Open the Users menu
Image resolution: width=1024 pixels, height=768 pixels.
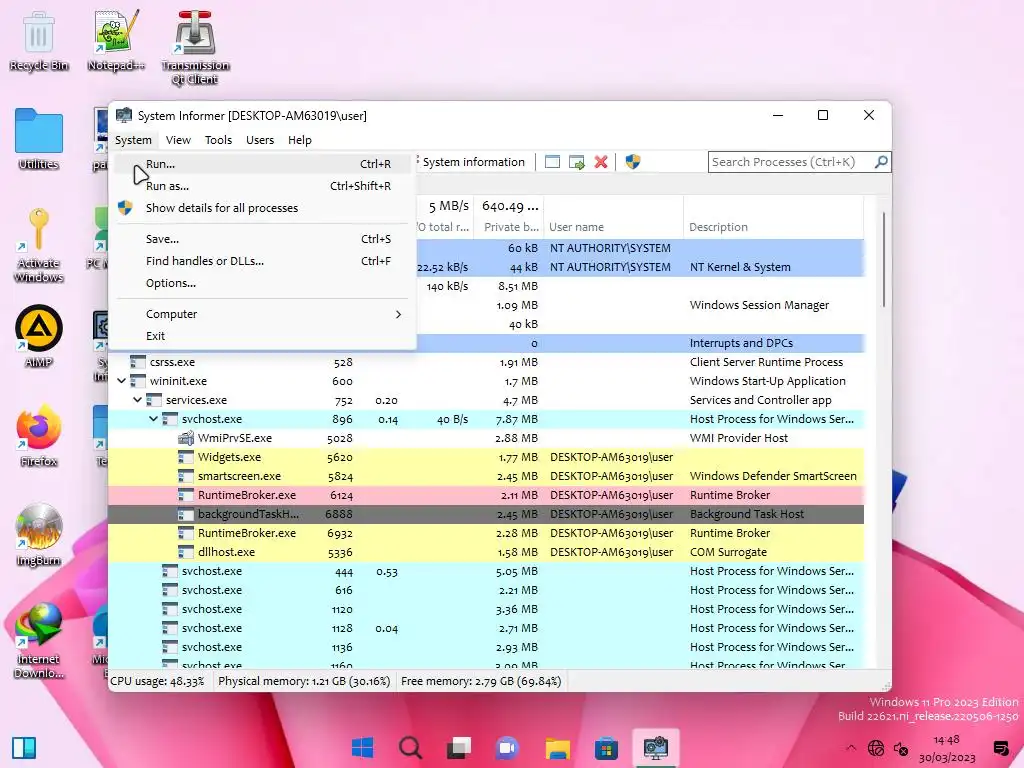pos(260,140)
